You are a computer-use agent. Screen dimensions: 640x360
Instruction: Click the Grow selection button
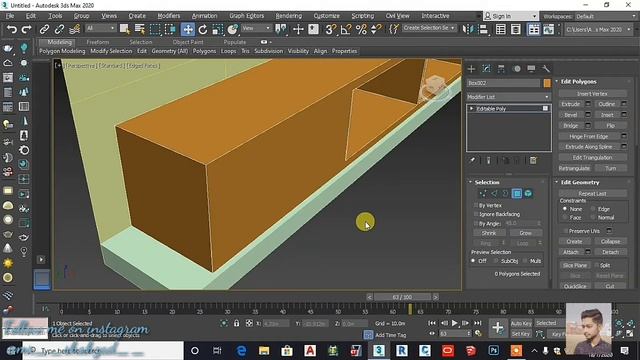point(525,233)
